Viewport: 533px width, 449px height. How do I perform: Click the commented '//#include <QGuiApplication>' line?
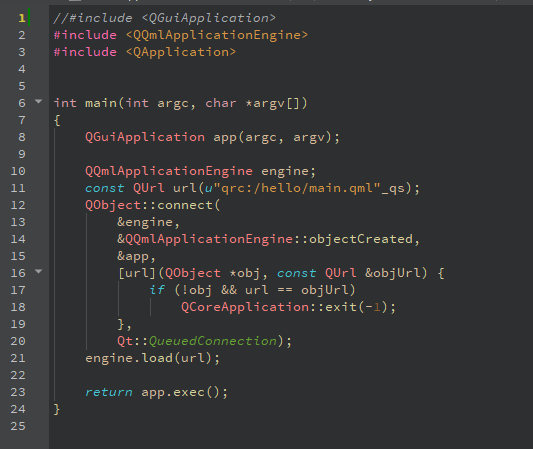coord(165,18)
